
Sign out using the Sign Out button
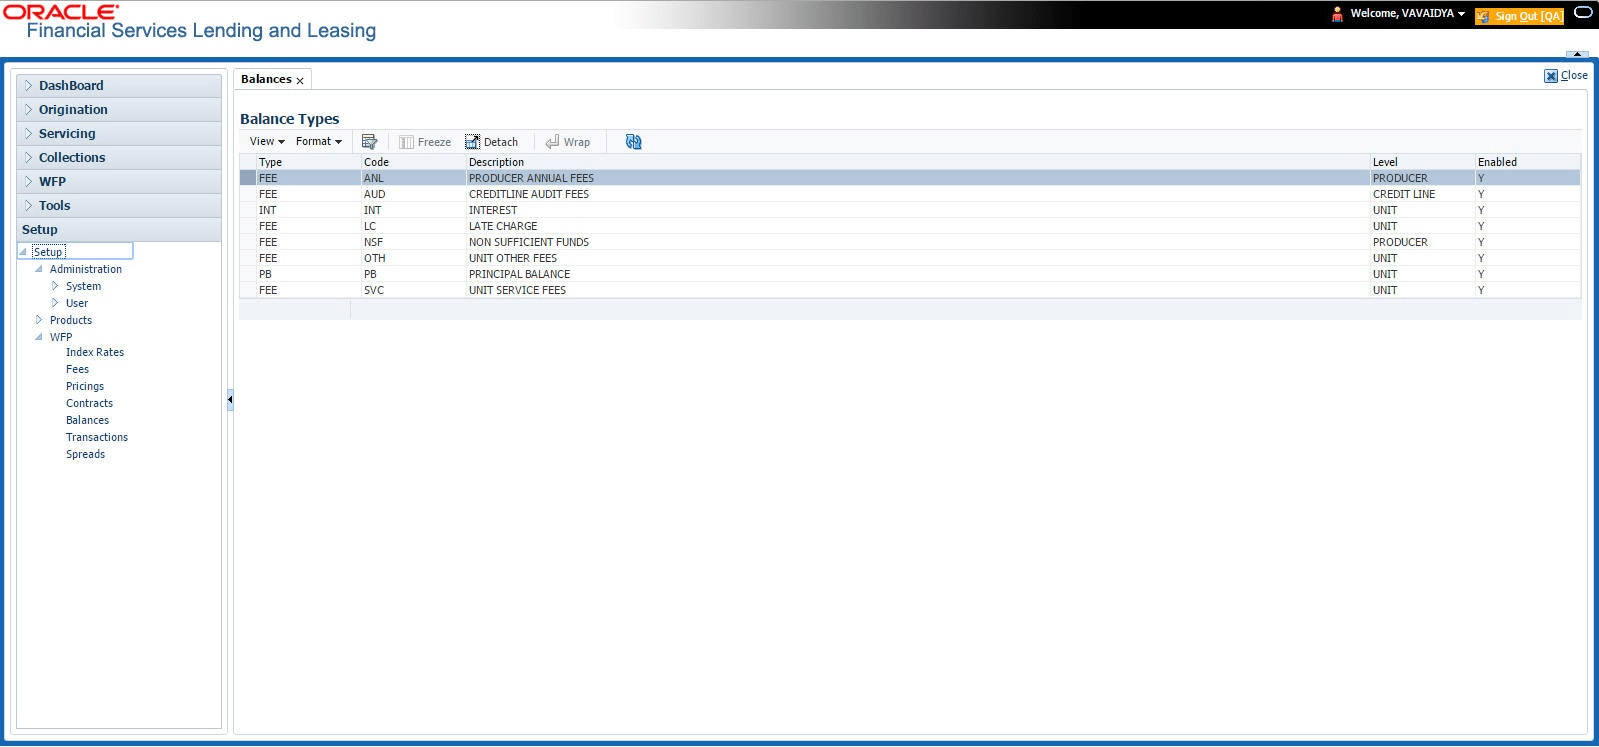pos(1519,16)
